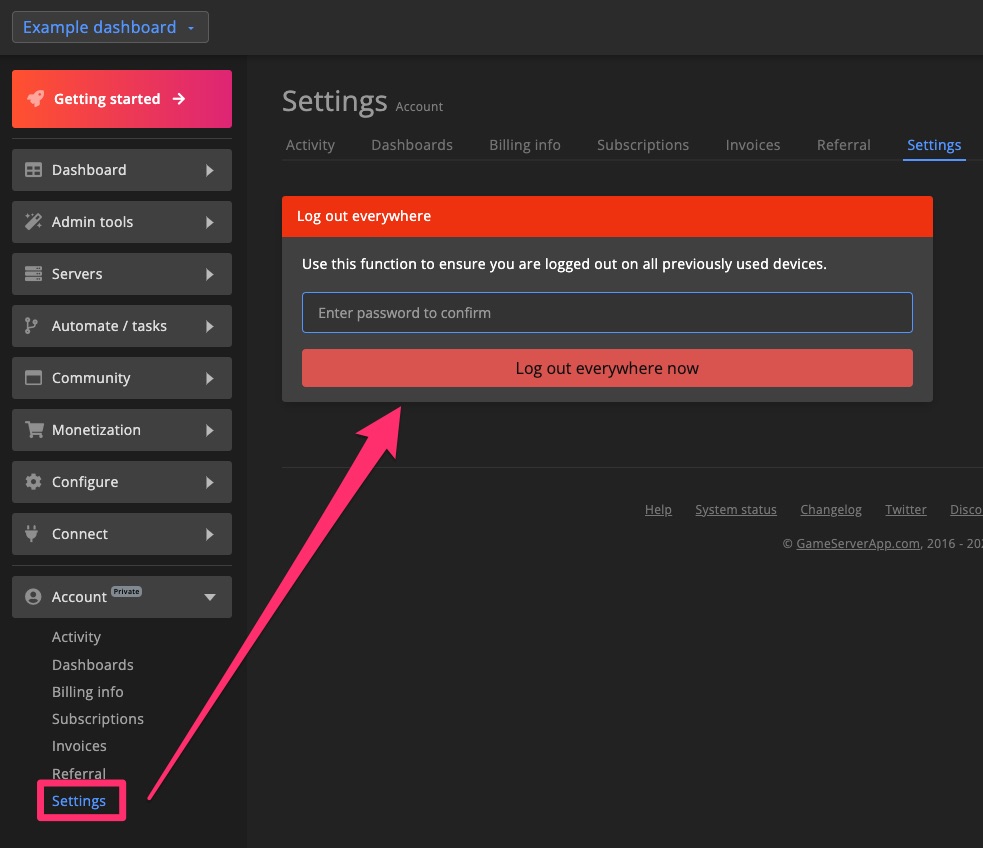
Task: Open Admin tools via the wrench icon
Action: (x=33, y=222)
